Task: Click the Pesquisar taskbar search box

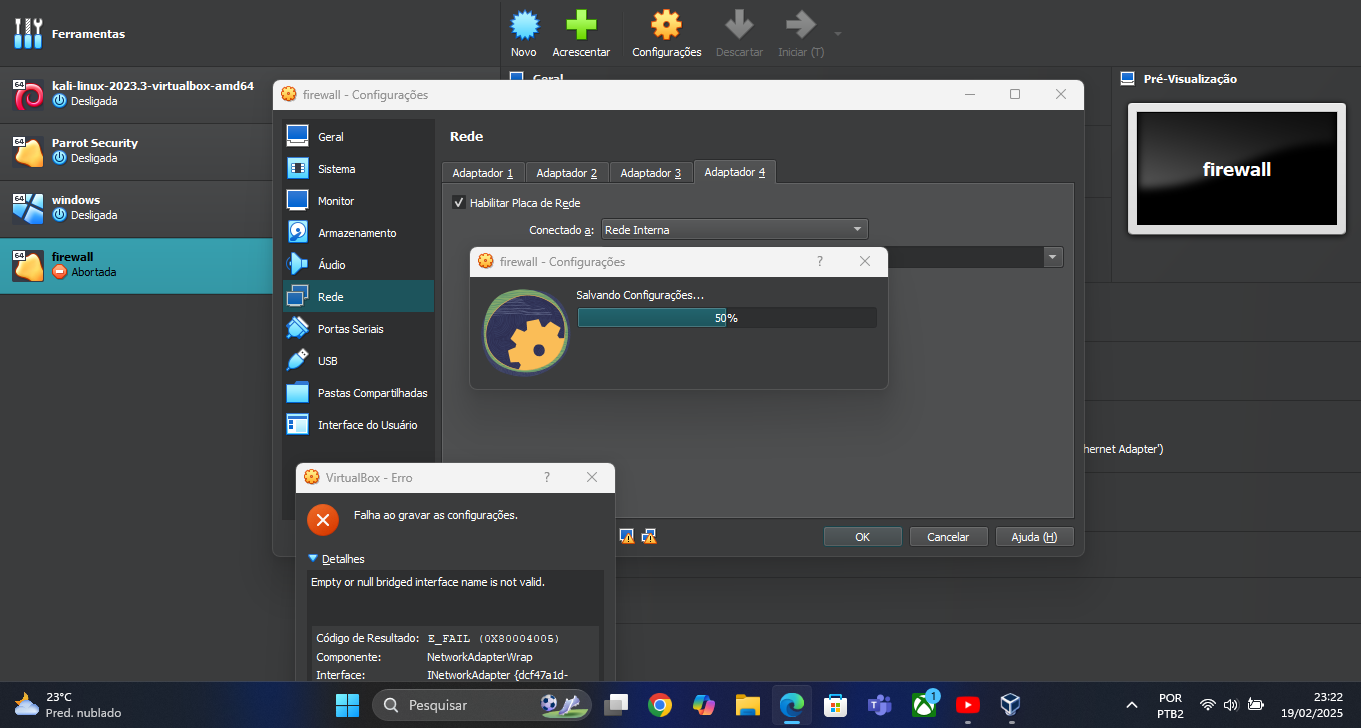Action: tap(483, 705)
